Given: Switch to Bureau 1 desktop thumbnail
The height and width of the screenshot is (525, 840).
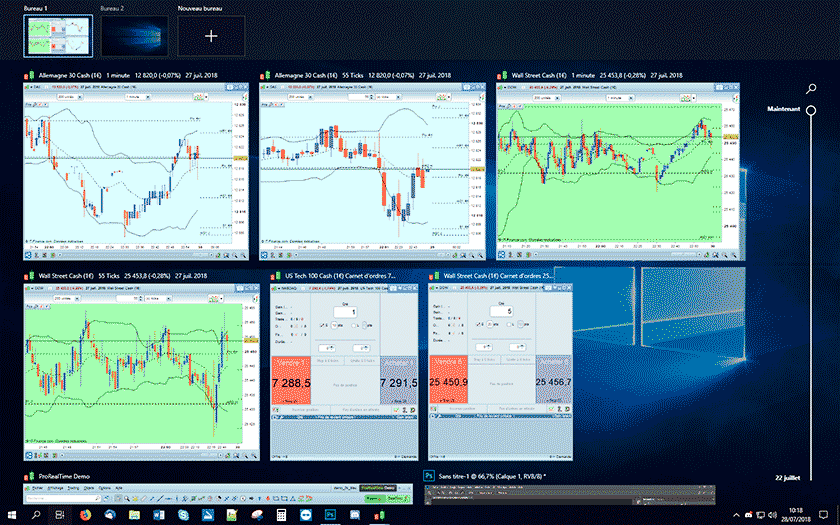Looking at the screenshot, I should pos(58,35).
